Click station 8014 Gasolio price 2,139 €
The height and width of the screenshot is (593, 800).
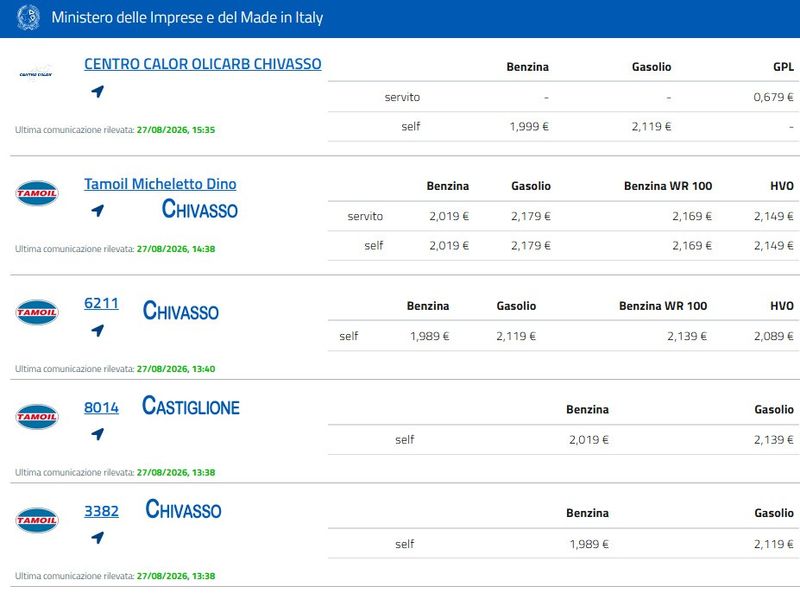point(773,440)
